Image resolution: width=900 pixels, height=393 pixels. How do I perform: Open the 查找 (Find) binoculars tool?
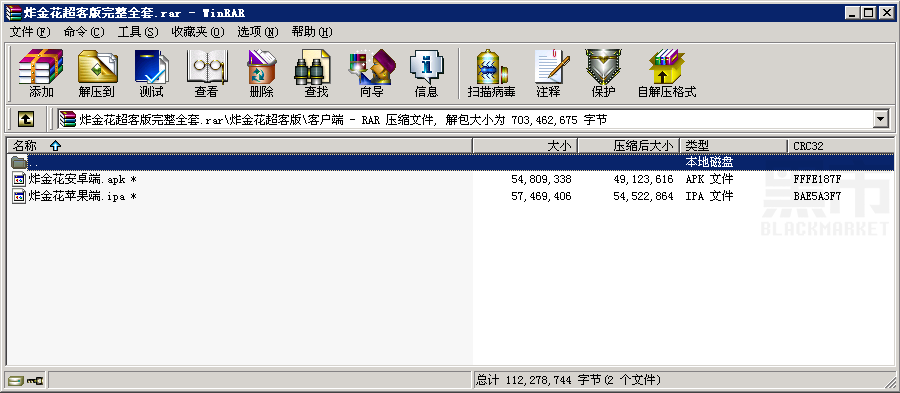coord(316,73)
